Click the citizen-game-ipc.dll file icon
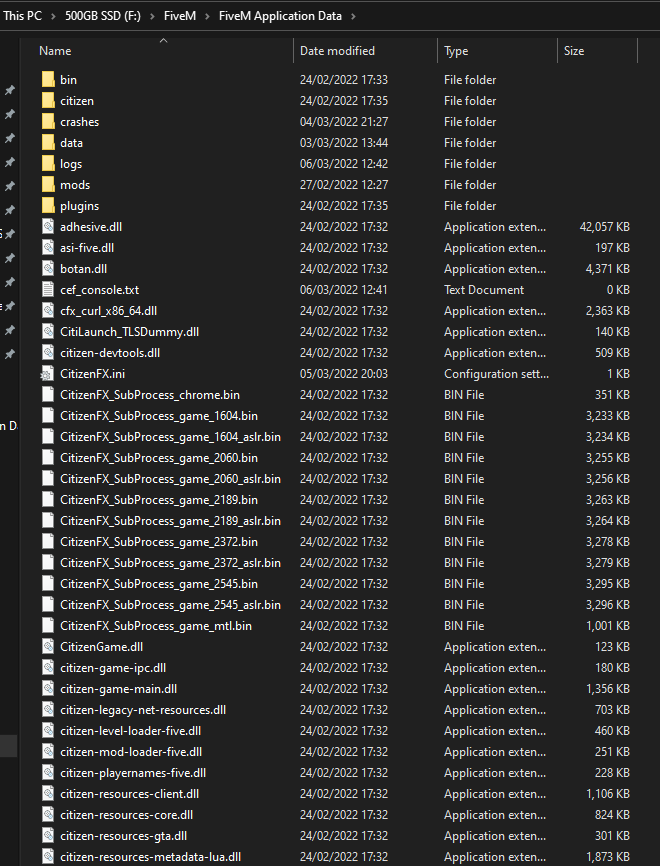This screenshot has height=866, width=660. click(48, 667)
